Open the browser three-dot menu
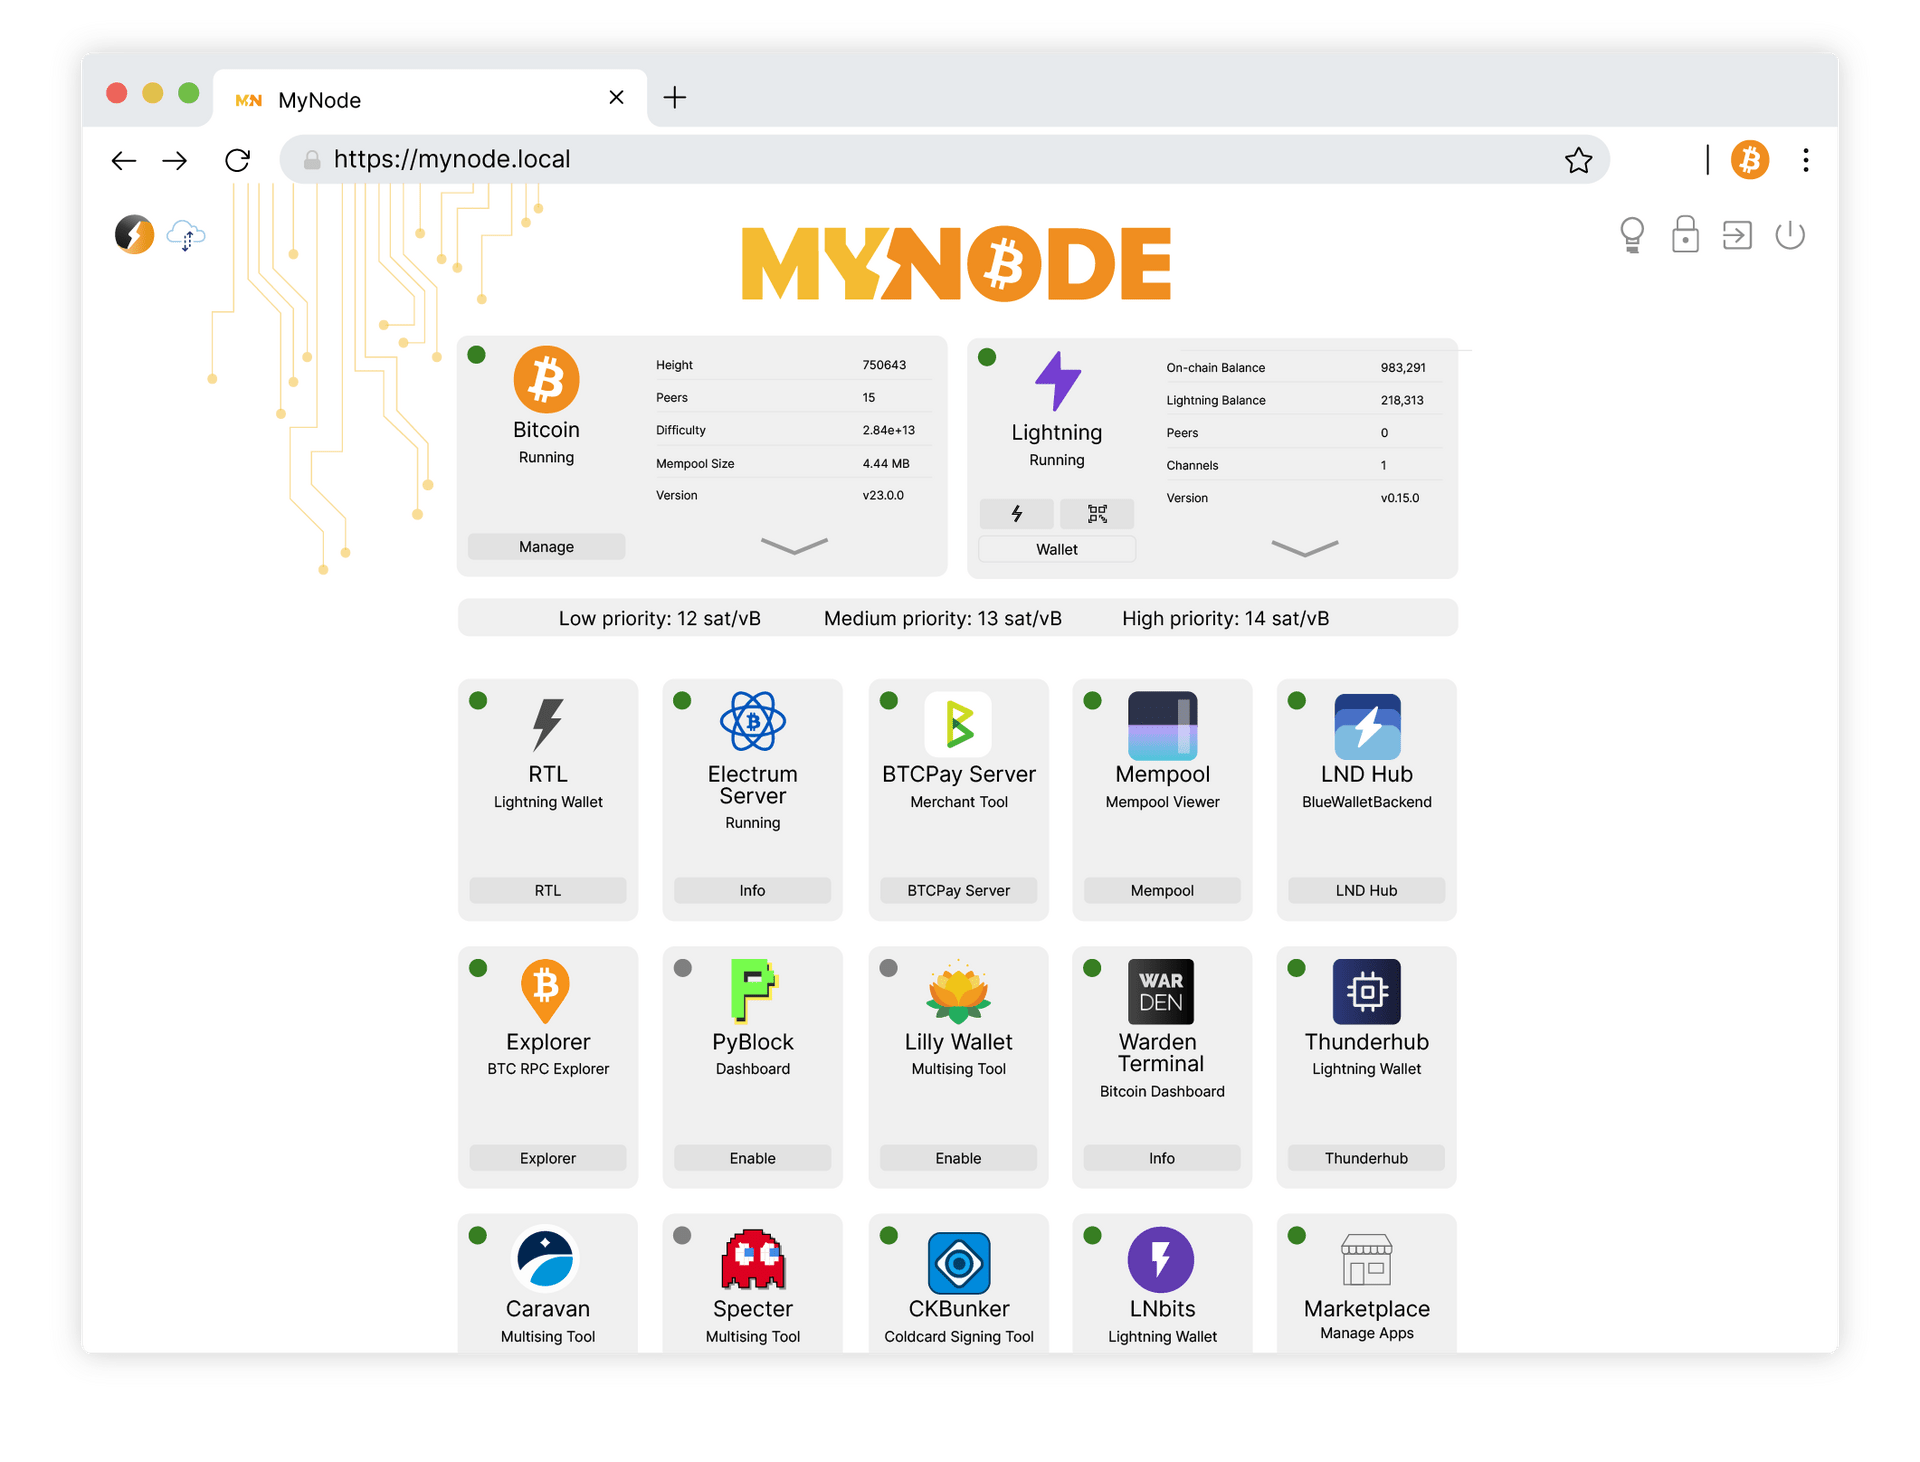The height and width of the screenshot is (1462, 1920). point(1806,160)
